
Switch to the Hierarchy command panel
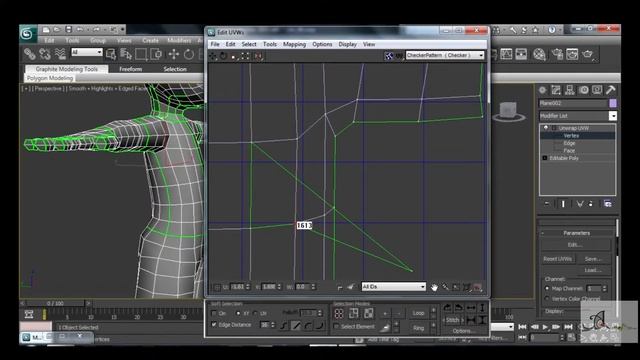pos(570,90)
